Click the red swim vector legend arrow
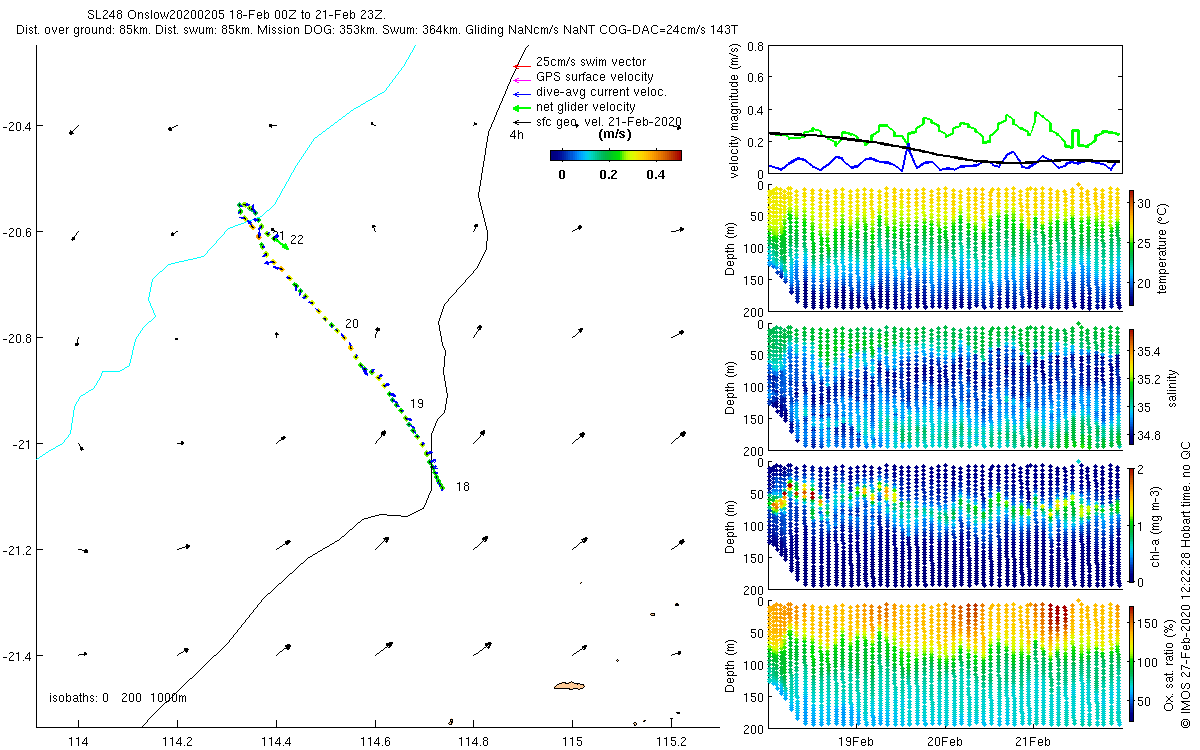This screenshot has height=750, width=1200. [520, 65]
